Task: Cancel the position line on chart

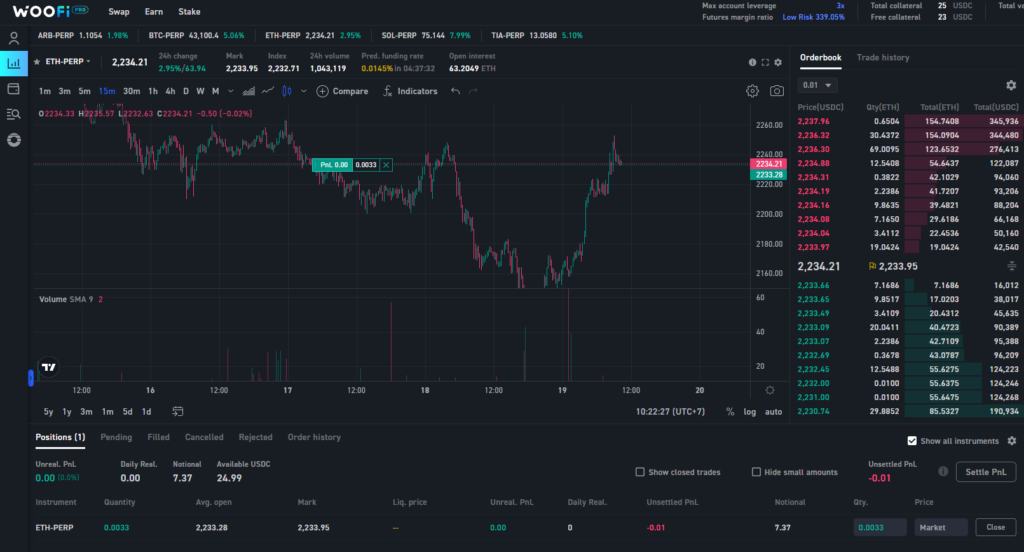Action: [386, 165]
